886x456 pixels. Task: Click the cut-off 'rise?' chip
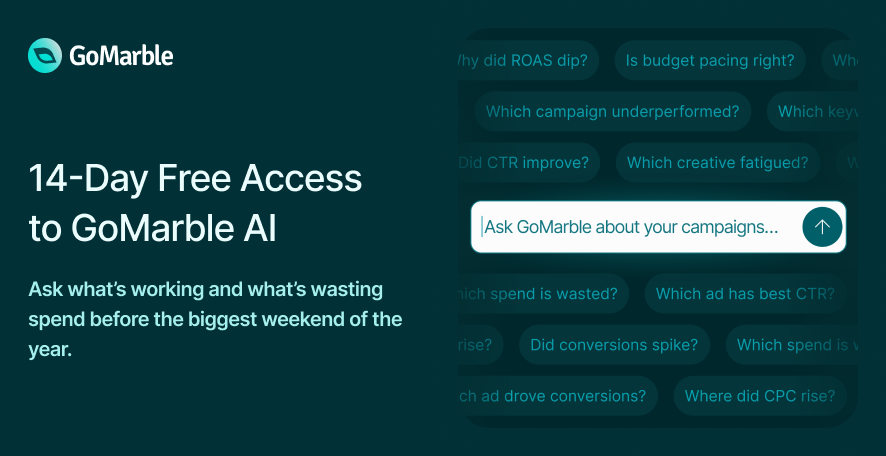pos(480,345)
